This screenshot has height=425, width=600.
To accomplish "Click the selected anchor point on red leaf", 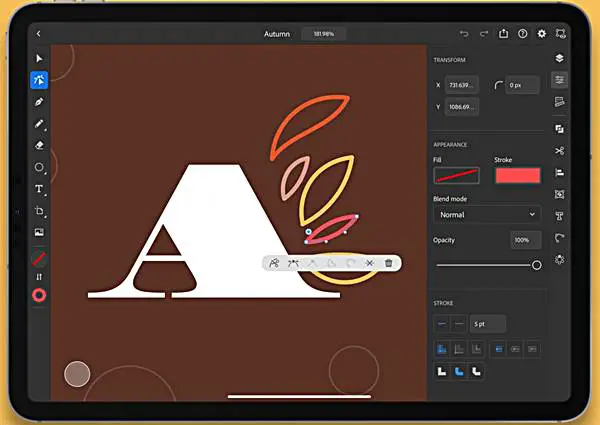I will [x=308, y=232].
